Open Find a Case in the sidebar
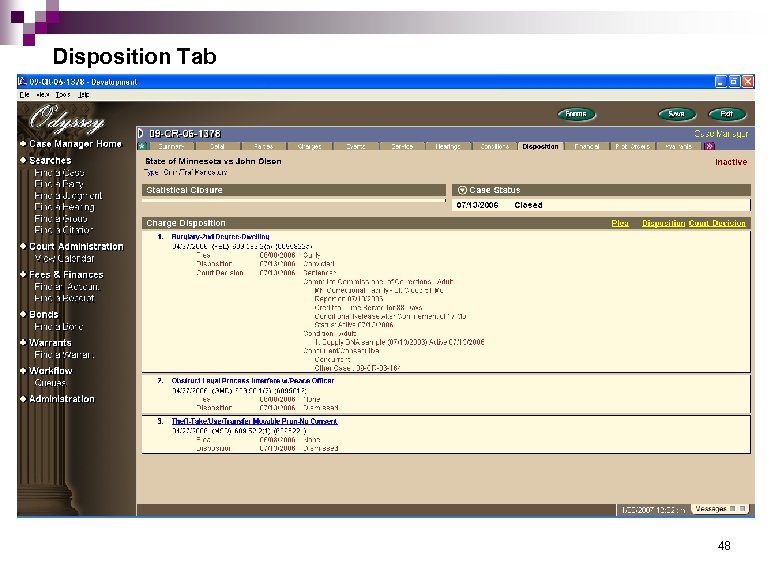The height and width of the screenshot is (569, 778). (x=59, y=173)
